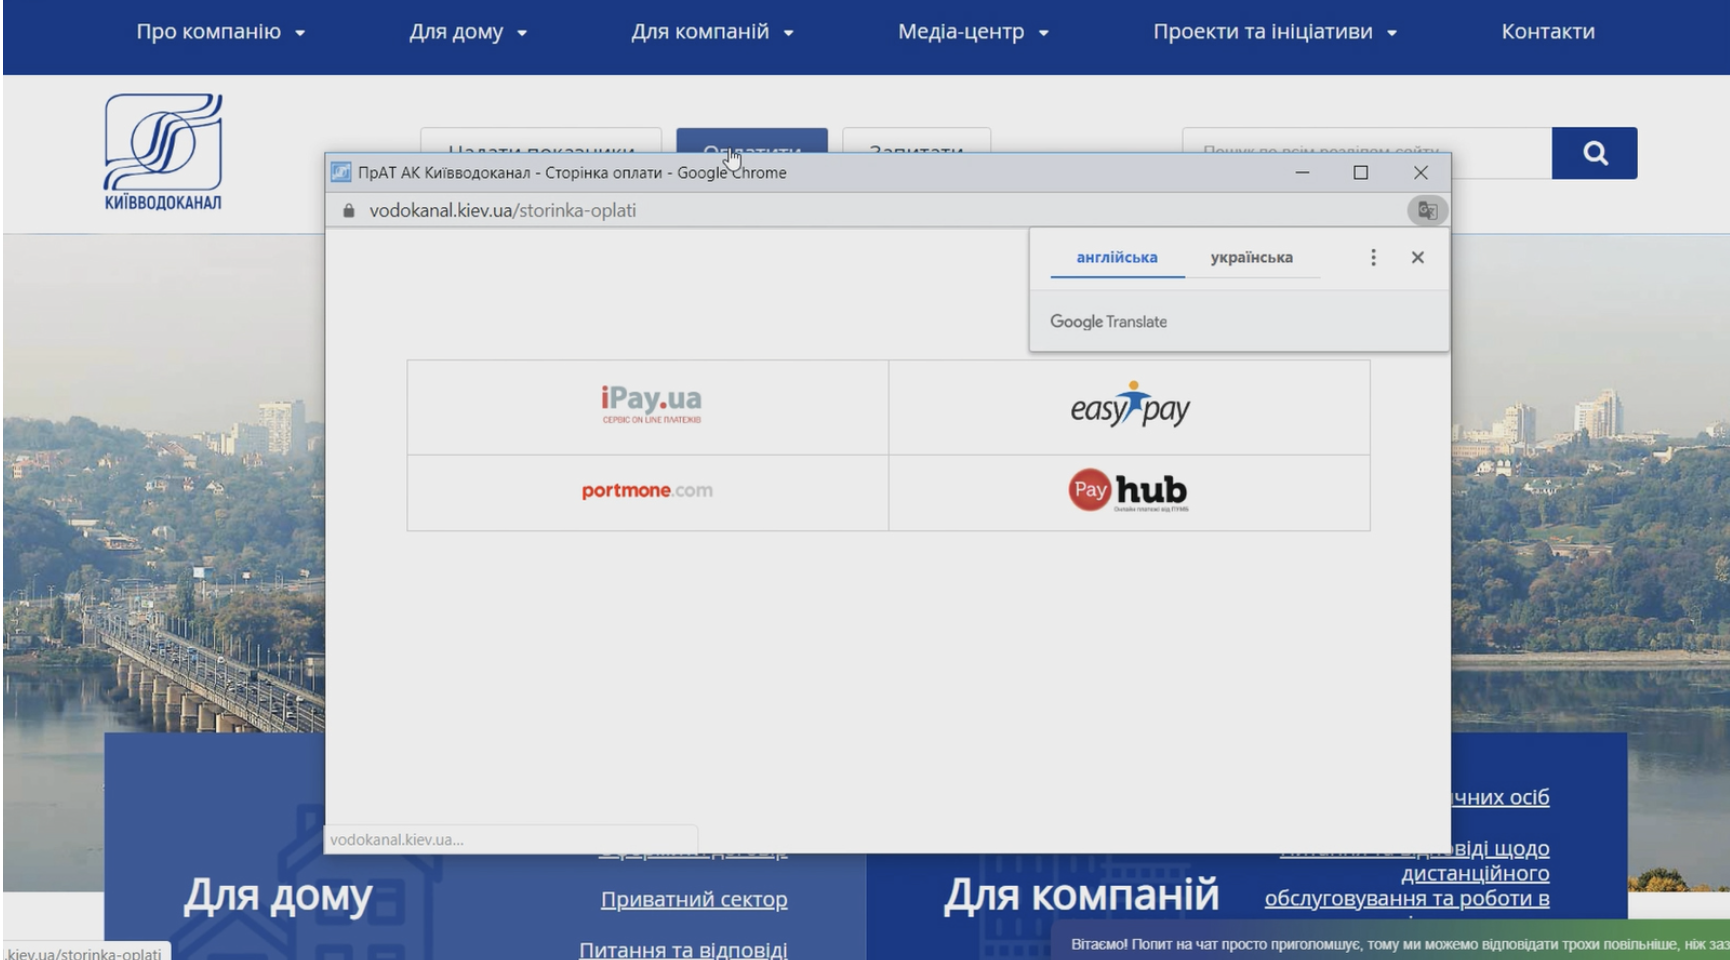Click the Київводоканал logo
The width and height of the screenshot is (1730, 960).
(163, 152)
